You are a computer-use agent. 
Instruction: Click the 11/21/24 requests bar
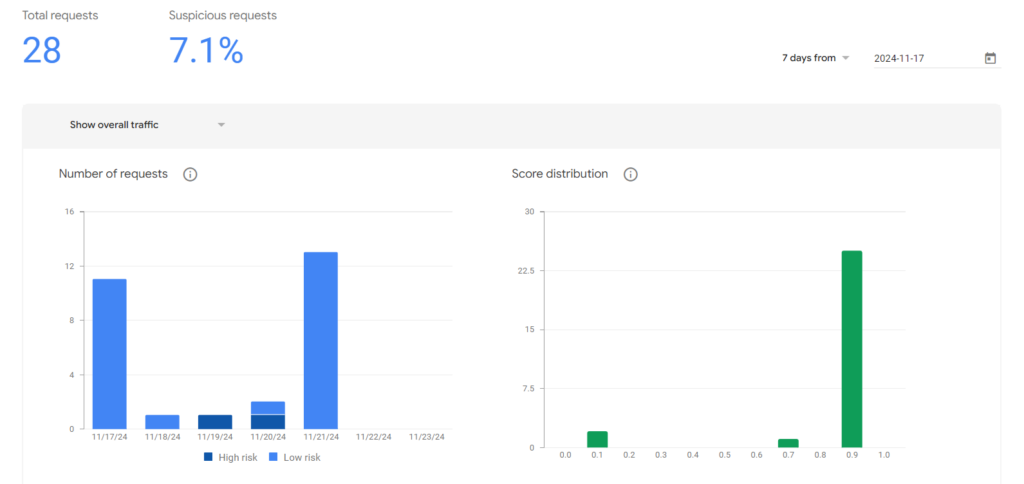[x=321, y=340]
